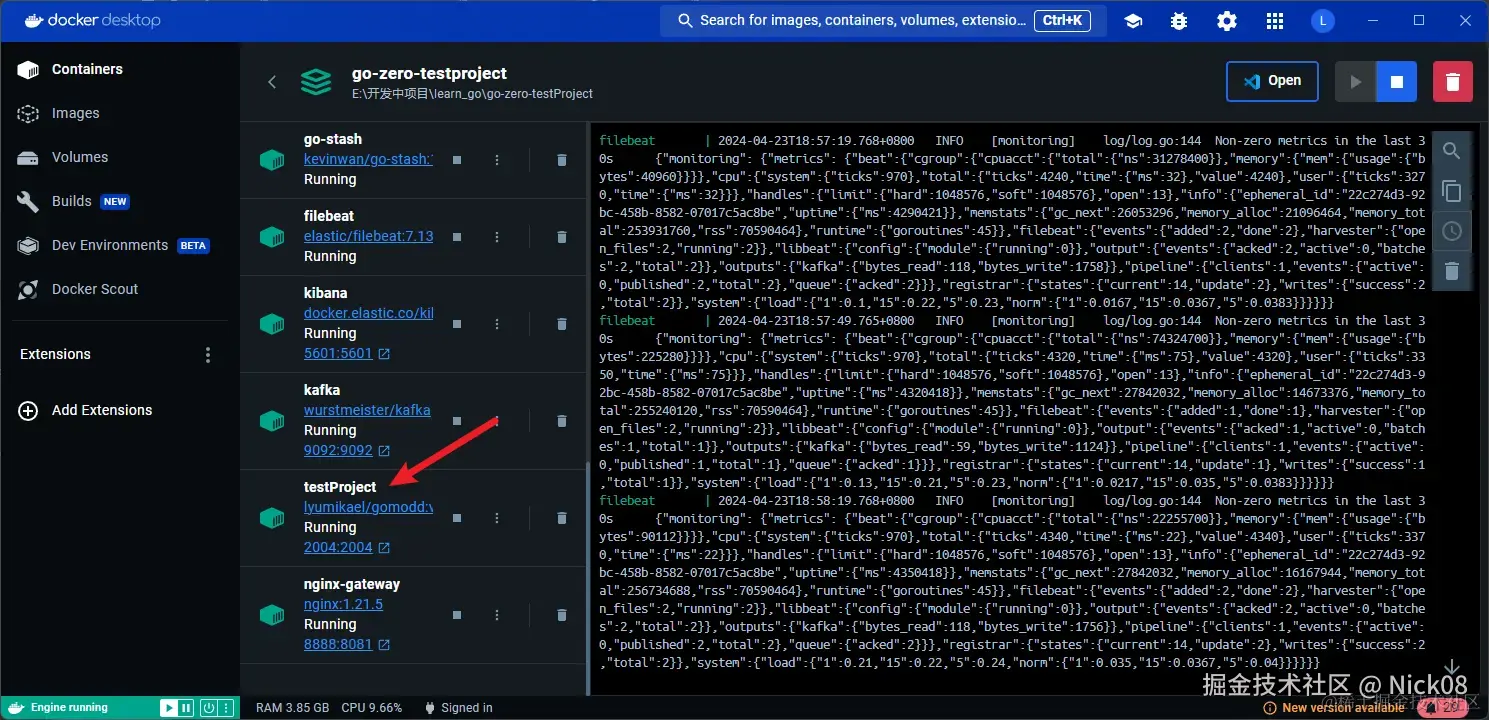Delete the kafka container
The height and width of the screenshot is (720, 1489).
tap(561, 421)
